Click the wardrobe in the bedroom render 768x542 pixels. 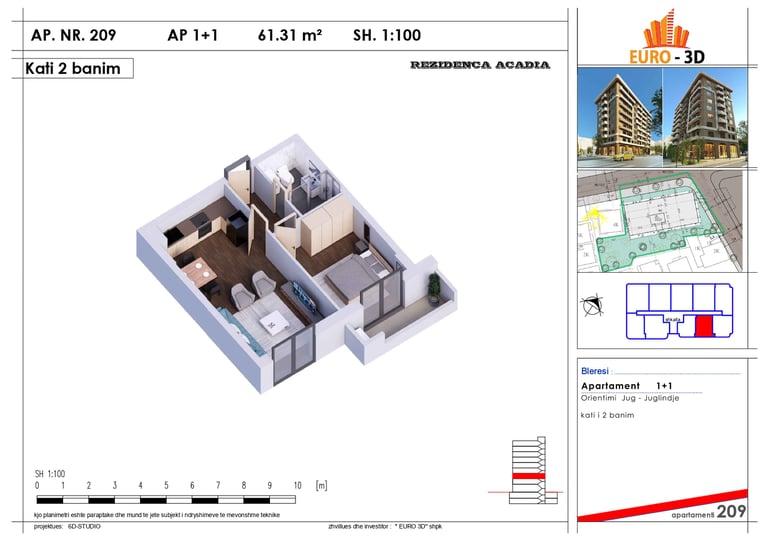point(326,224)
